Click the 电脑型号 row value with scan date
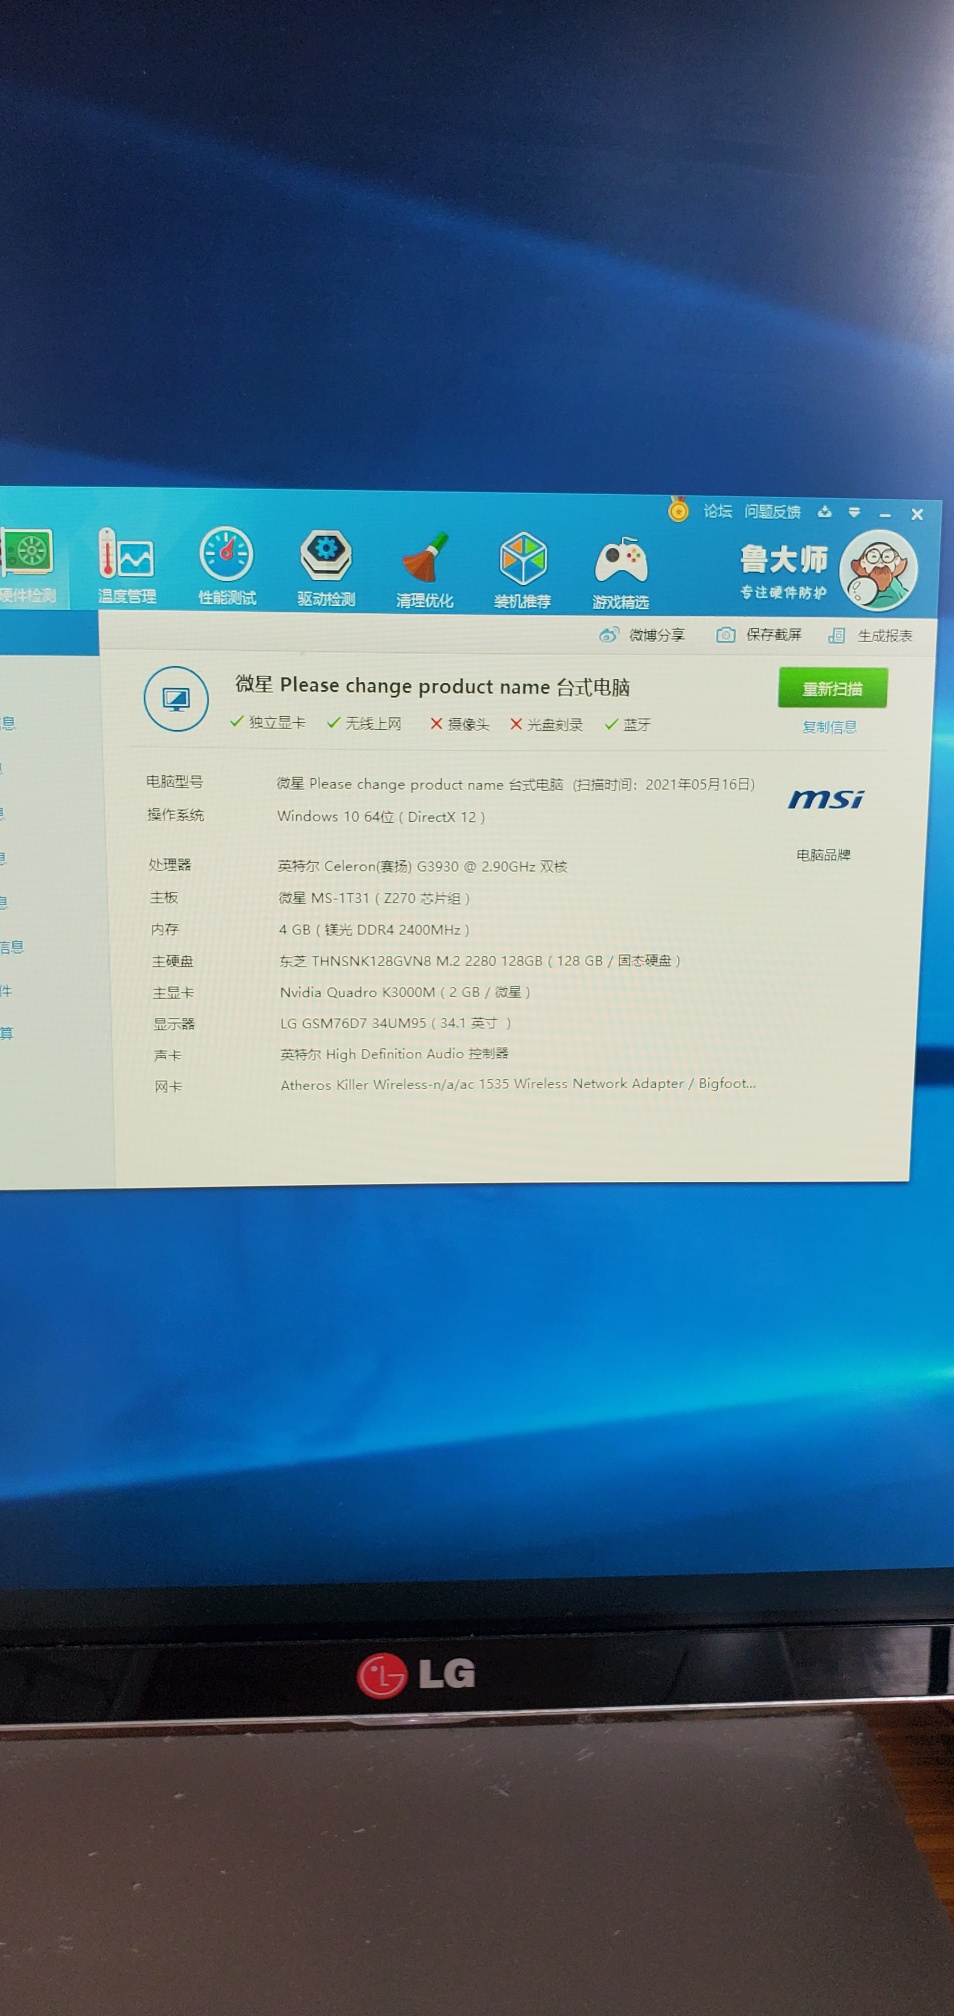Viewport: 954px width, 2016px height. (x=516, y=784)
